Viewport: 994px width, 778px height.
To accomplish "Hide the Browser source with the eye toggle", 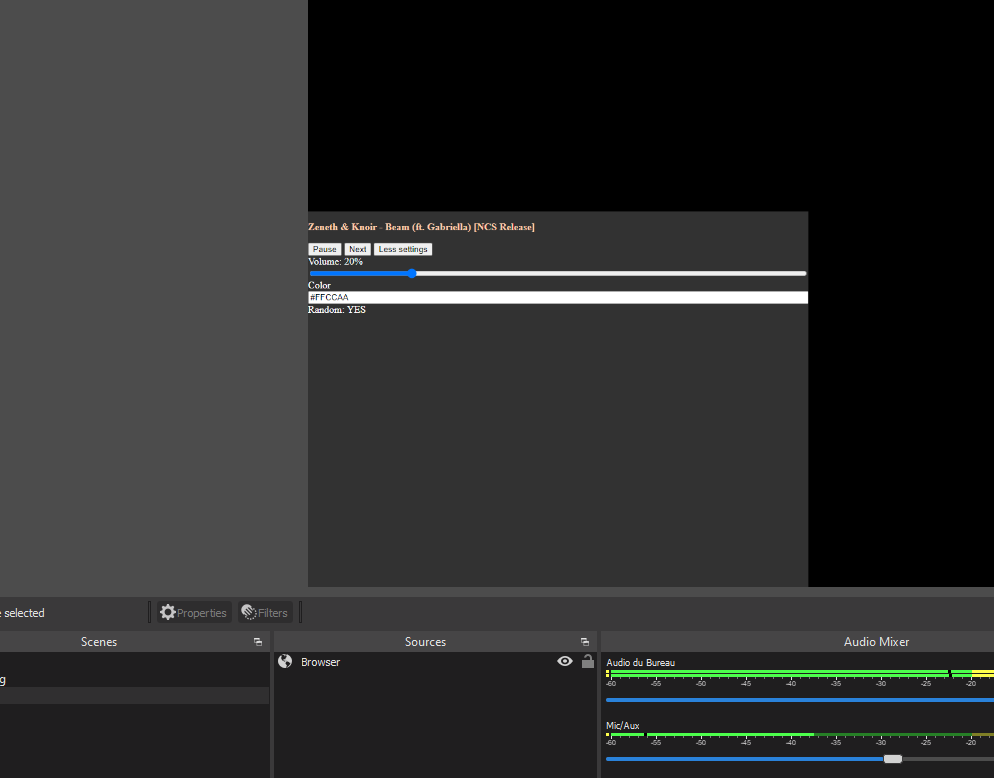I will tap(565, 661).
